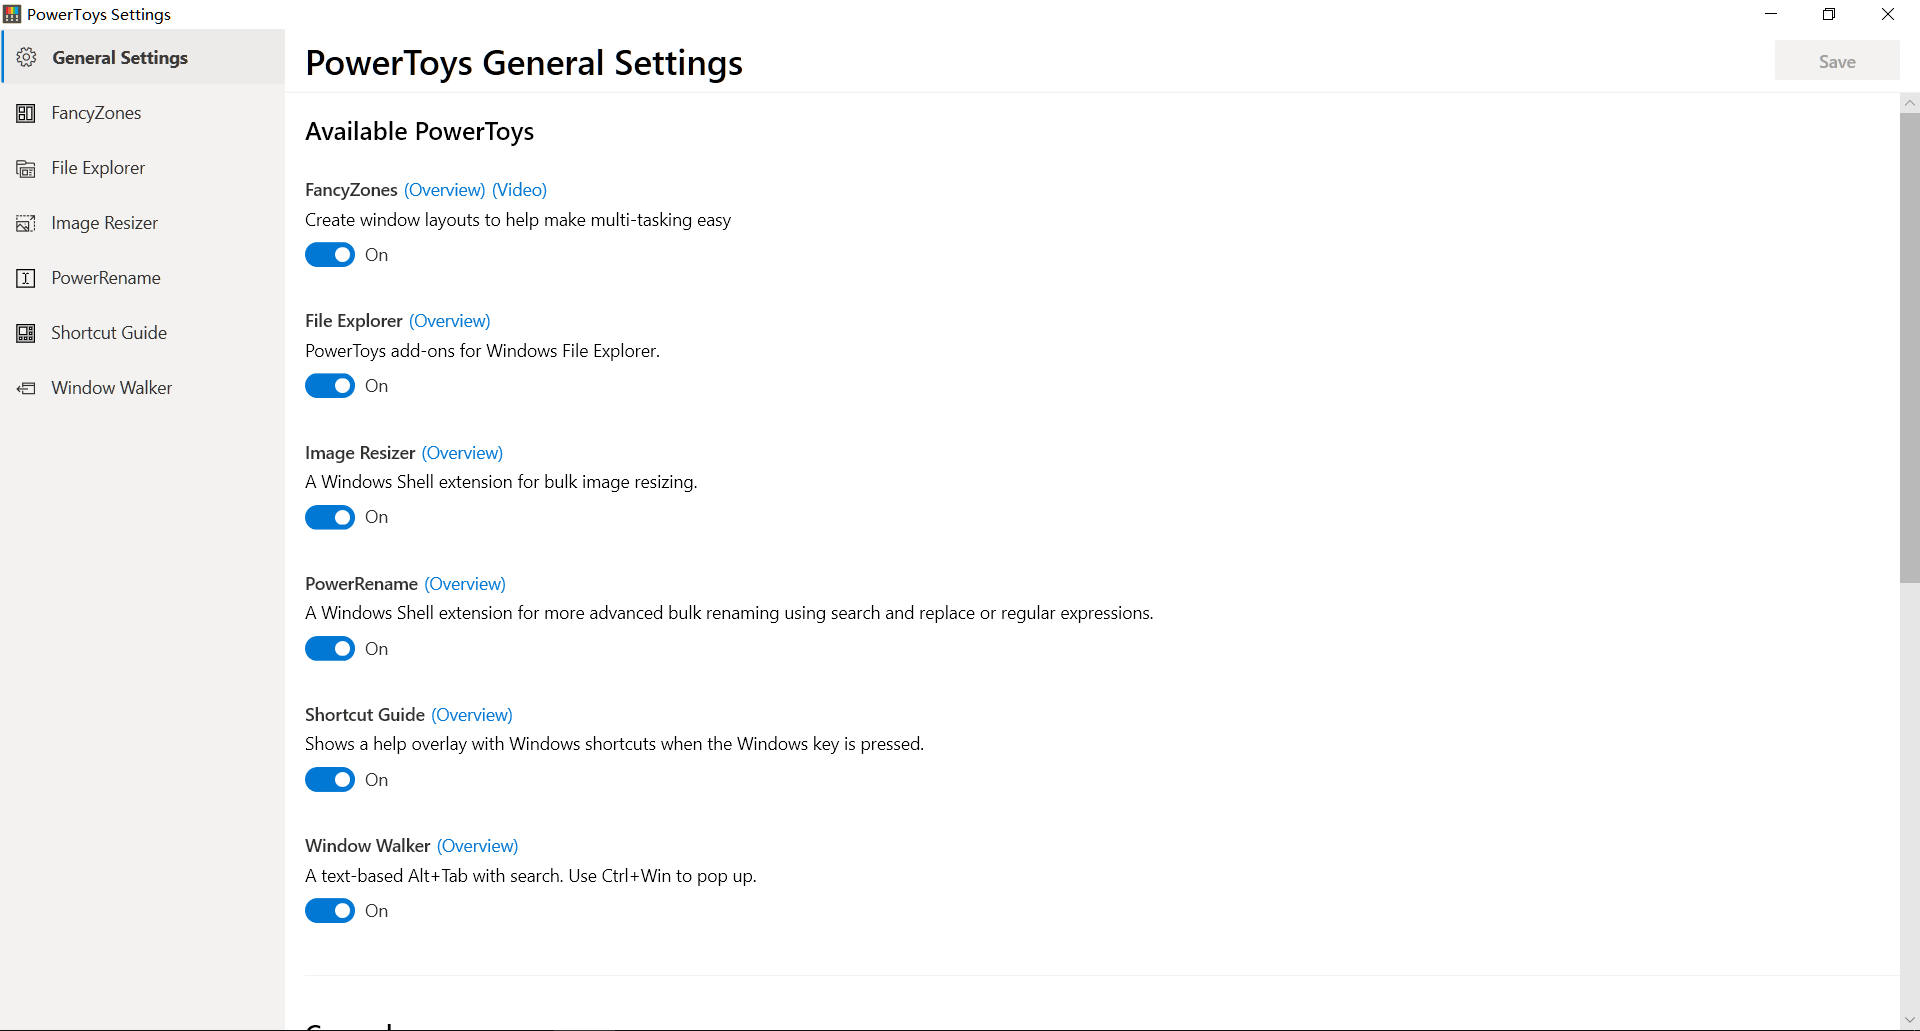
Task: Switch off the Image Resizer toggle
Action: (x=330, y=517)
